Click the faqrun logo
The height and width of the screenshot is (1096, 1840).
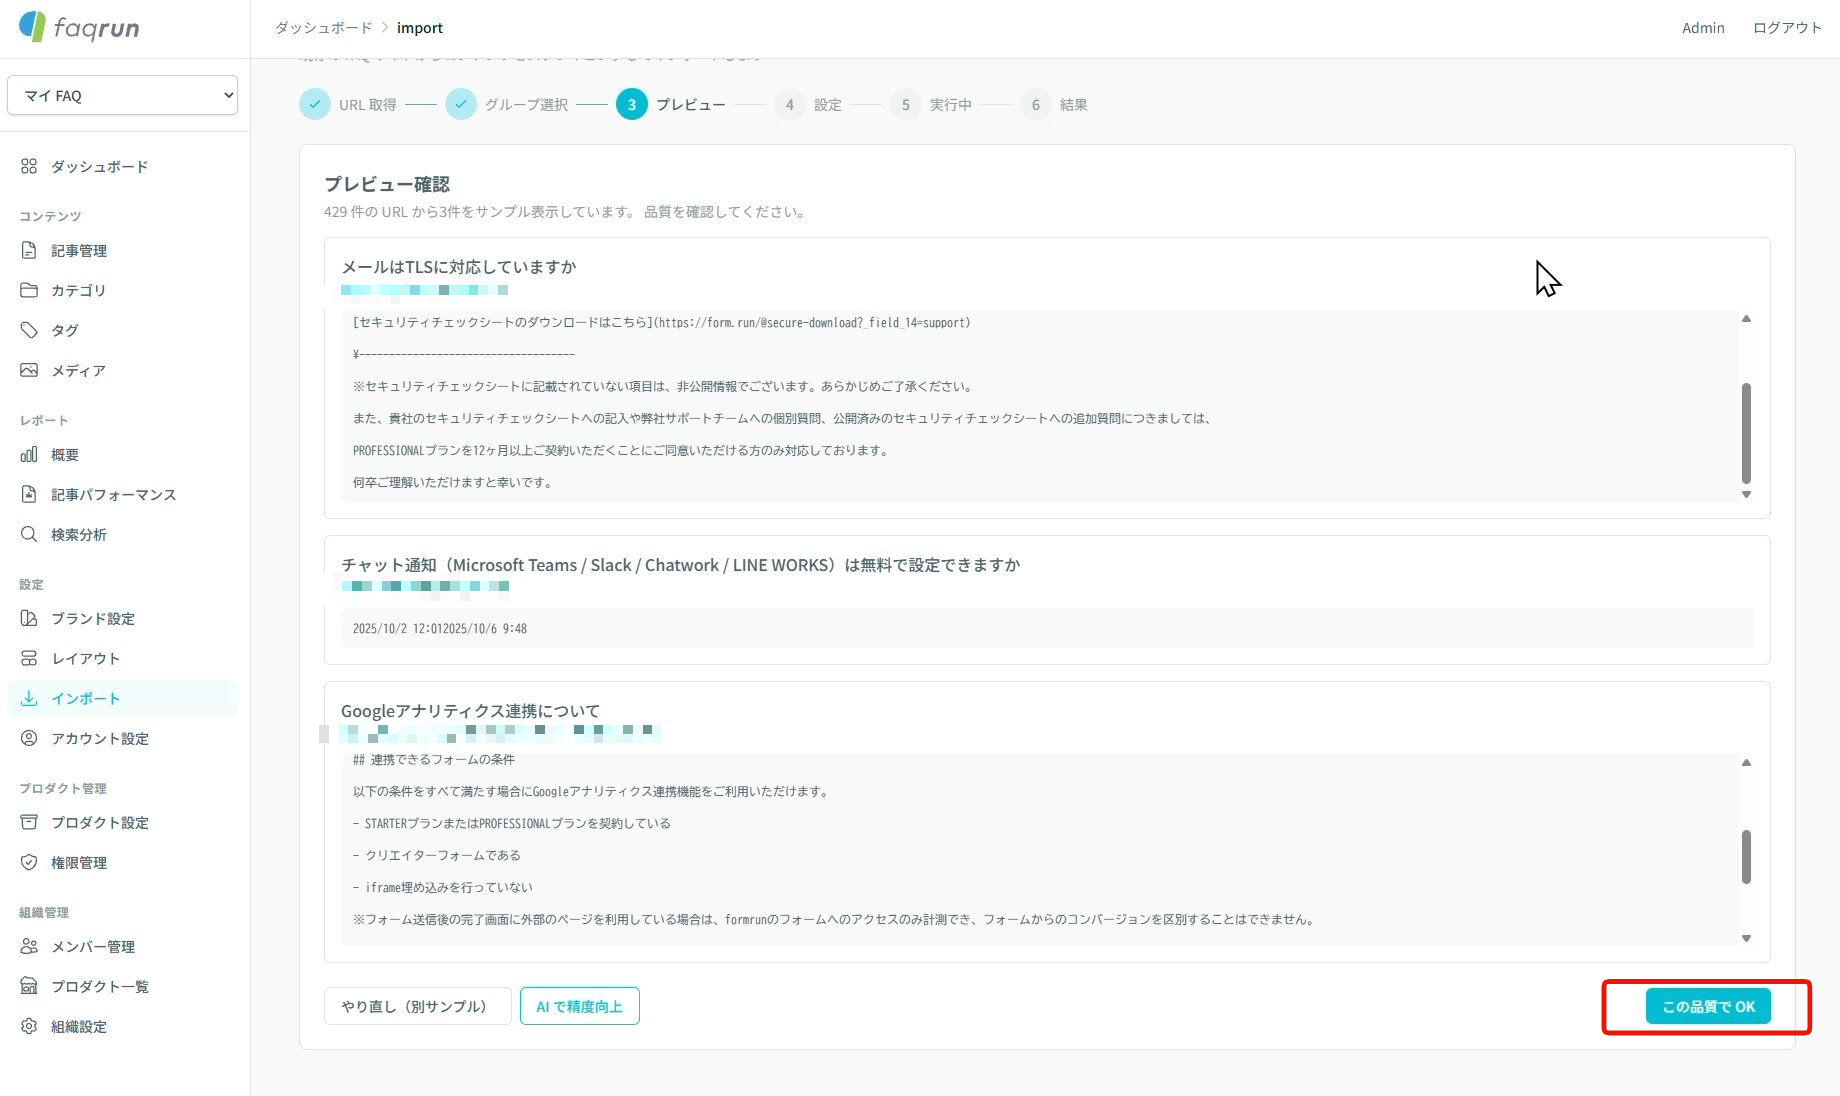click(x=80, y=27)
